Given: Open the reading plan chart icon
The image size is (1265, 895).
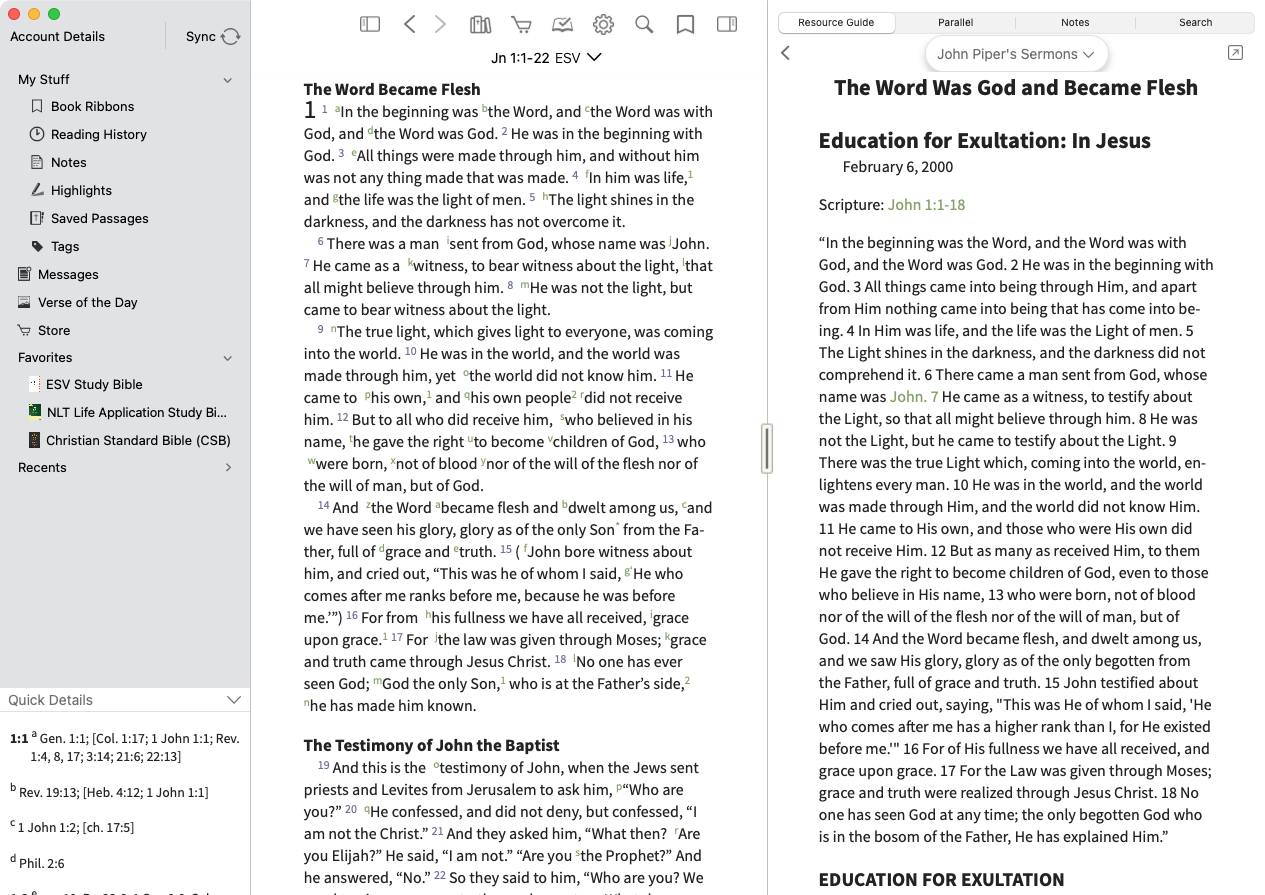Looking at the screenshot, I should pyautogui.click(x=562, y=24).
